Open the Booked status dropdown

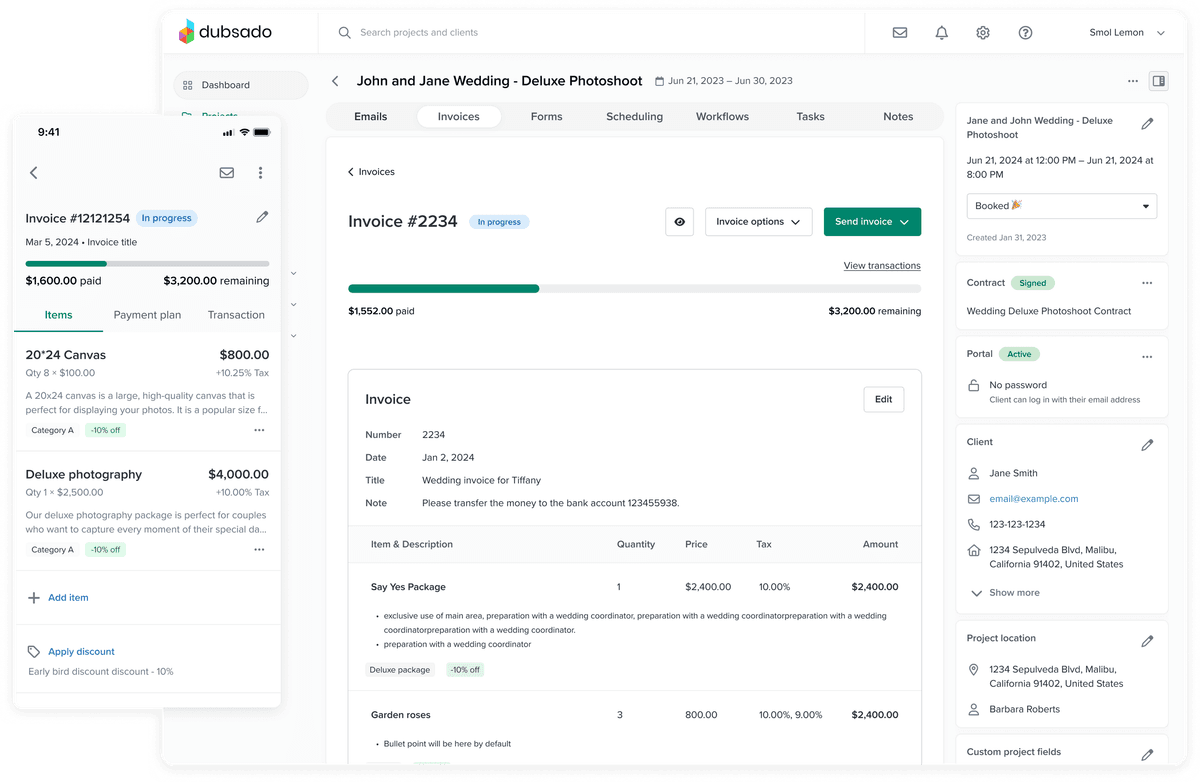point(1062,206)
